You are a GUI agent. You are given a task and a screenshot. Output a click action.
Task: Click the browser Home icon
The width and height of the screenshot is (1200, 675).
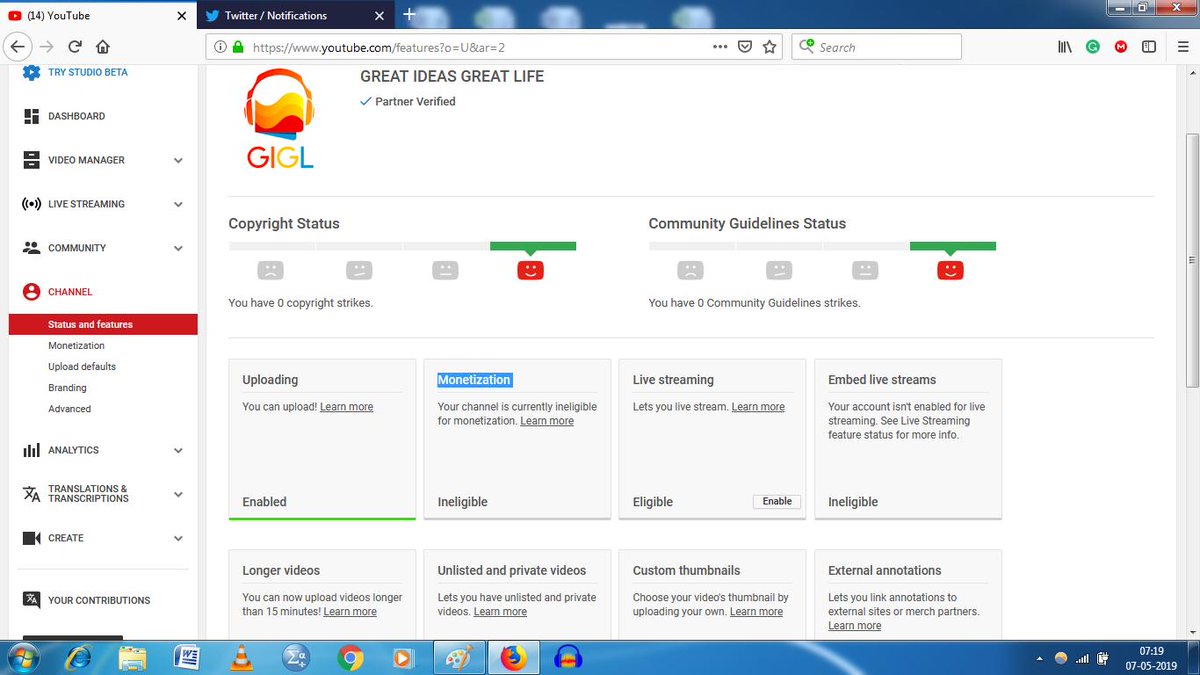(x=102, y=47)
